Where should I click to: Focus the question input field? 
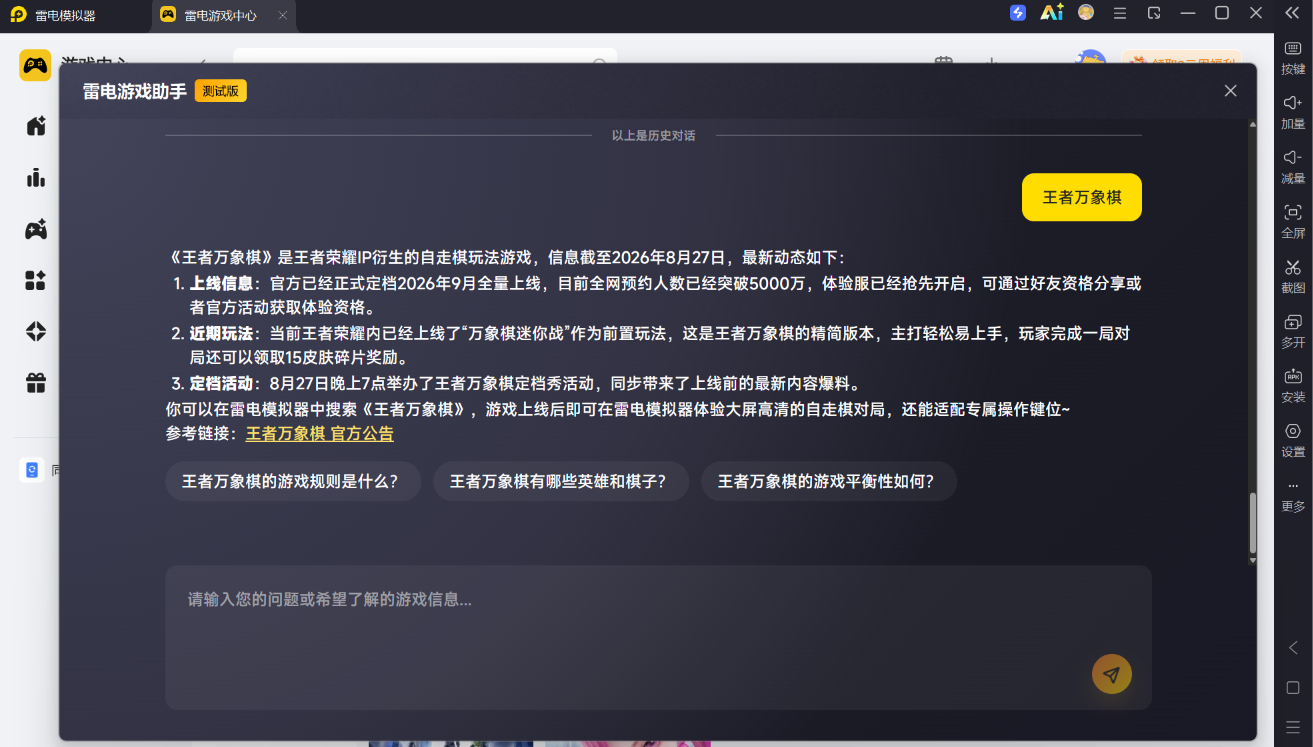[x=658, y=637]
